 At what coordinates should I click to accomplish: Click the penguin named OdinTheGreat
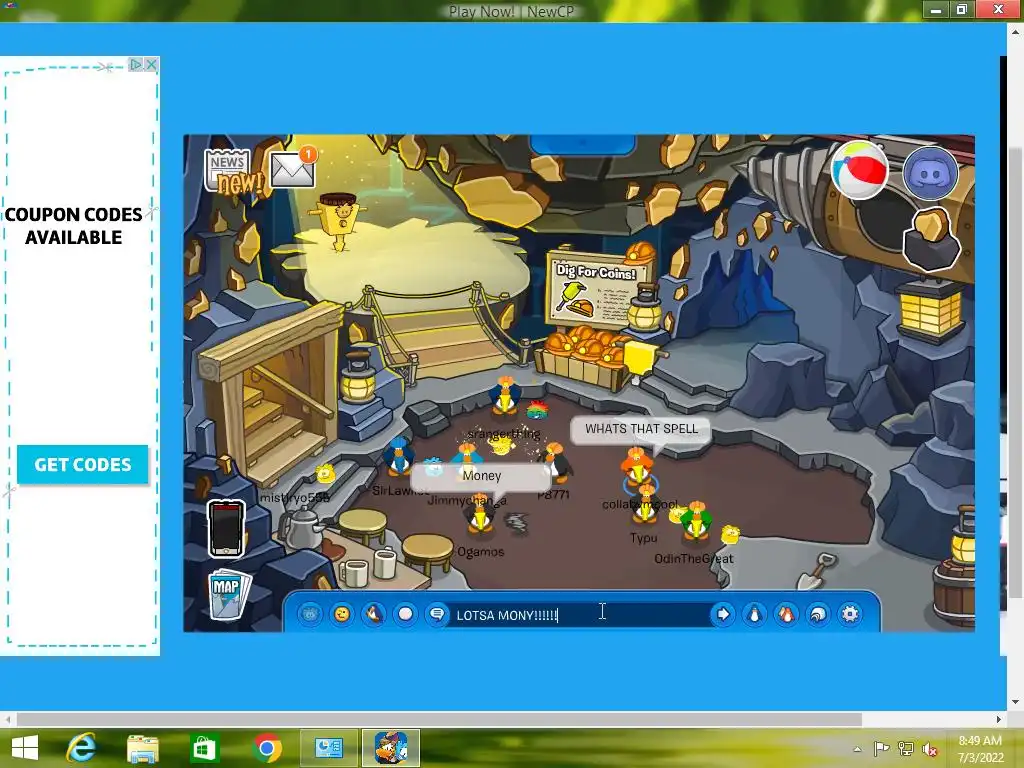pyautogui.click(x=696, y=522)
